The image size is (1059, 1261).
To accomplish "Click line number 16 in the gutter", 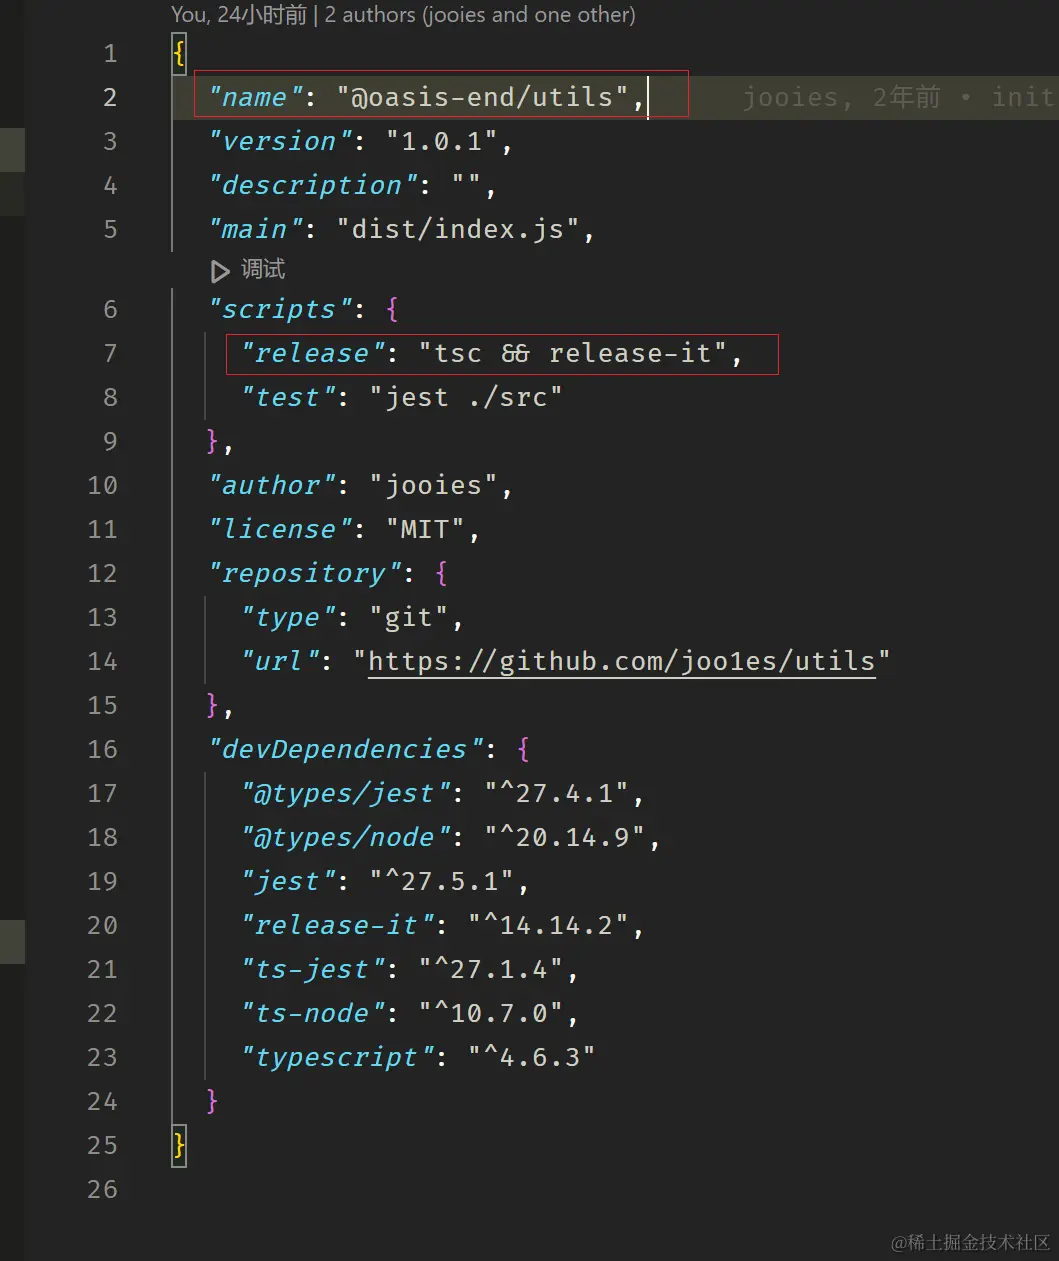I will (102, 749).
